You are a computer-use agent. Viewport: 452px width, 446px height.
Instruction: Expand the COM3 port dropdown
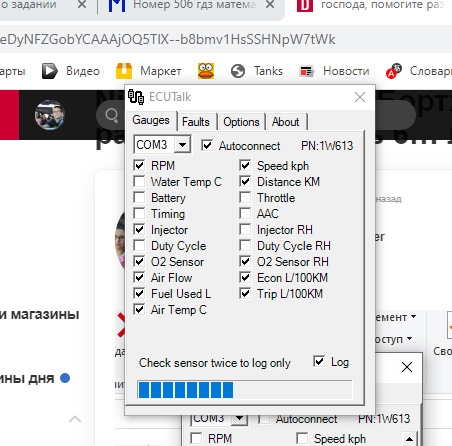(182, 145)
